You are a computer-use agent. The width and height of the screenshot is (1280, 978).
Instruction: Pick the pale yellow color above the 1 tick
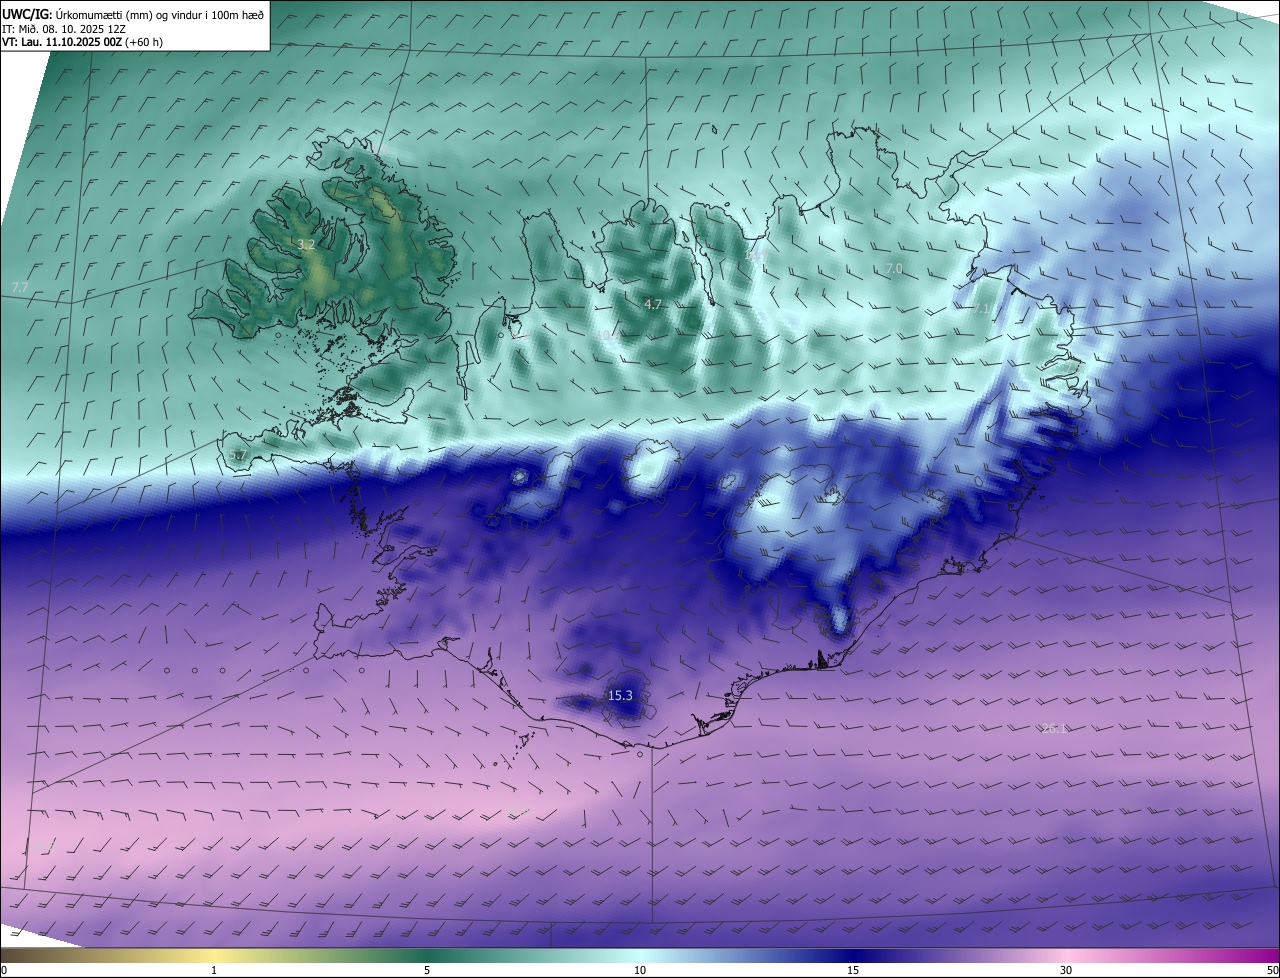(x=214, y=955)
